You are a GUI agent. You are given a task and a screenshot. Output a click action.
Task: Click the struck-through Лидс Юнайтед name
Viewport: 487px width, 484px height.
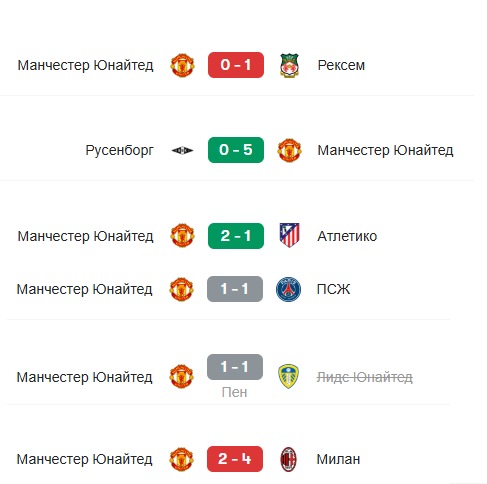[365, 377]
